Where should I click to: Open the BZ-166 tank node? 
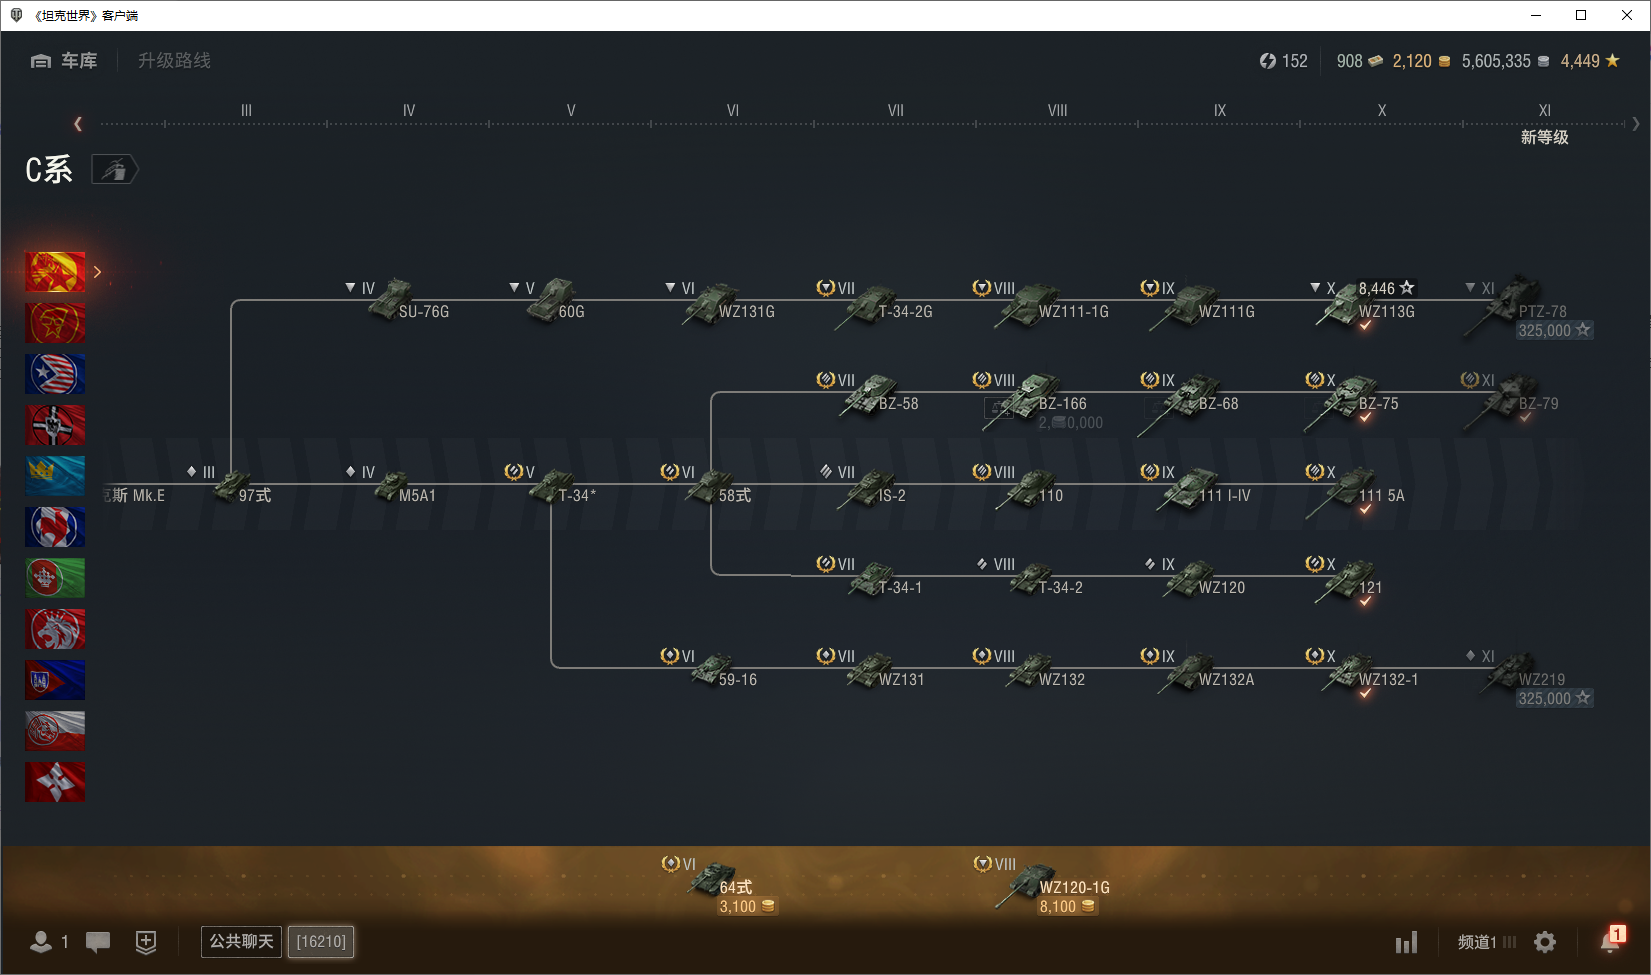click(x=1040, y=402)
